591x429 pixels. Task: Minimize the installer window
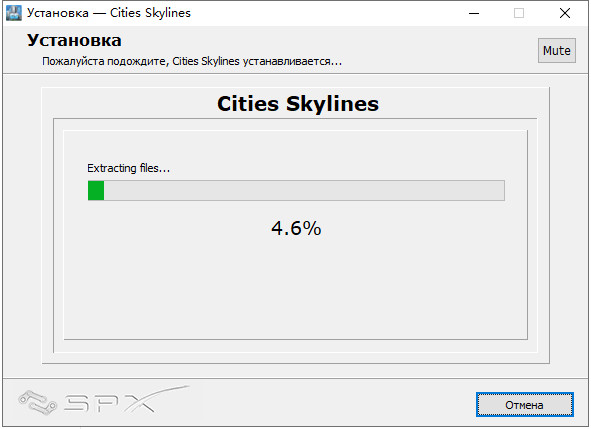coord(474,13)
